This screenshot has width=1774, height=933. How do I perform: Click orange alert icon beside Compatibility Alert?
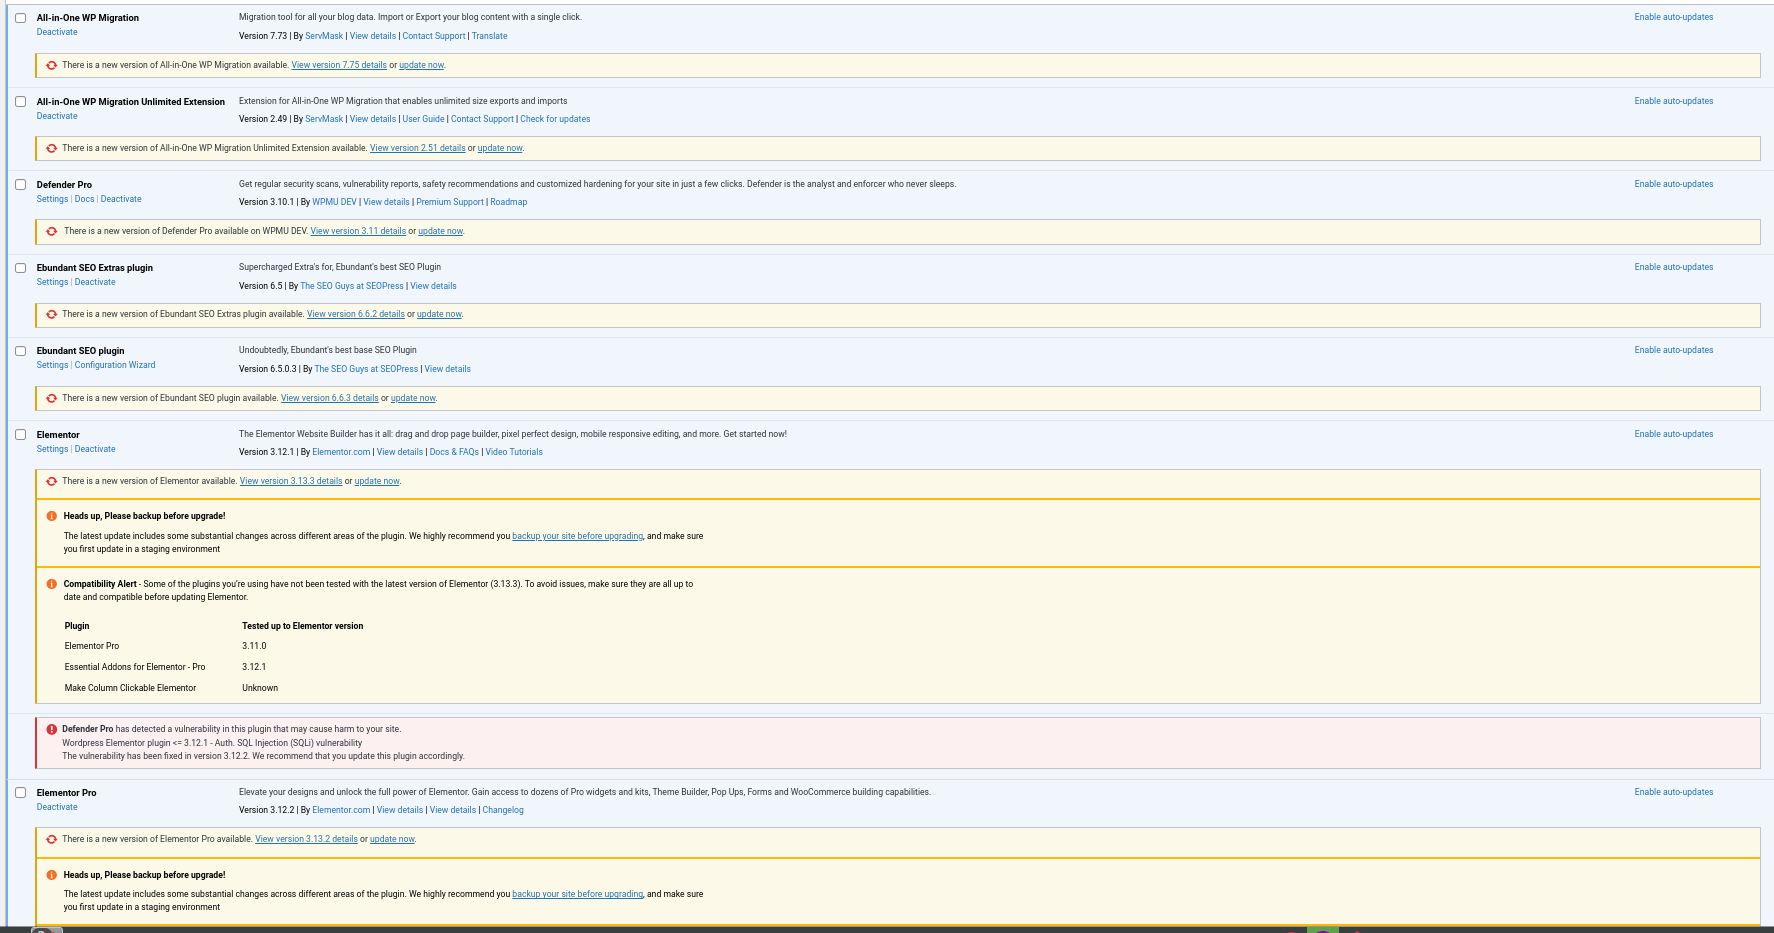(51, 584)
